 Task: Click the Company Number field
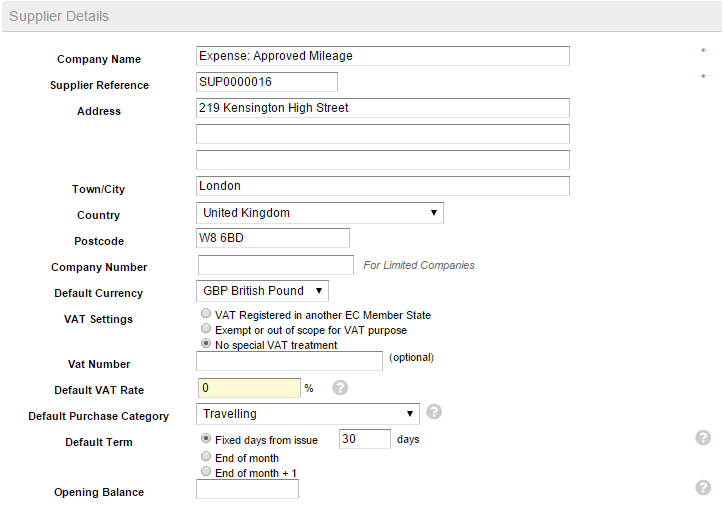pyautogui.click(x=275, y=265)
